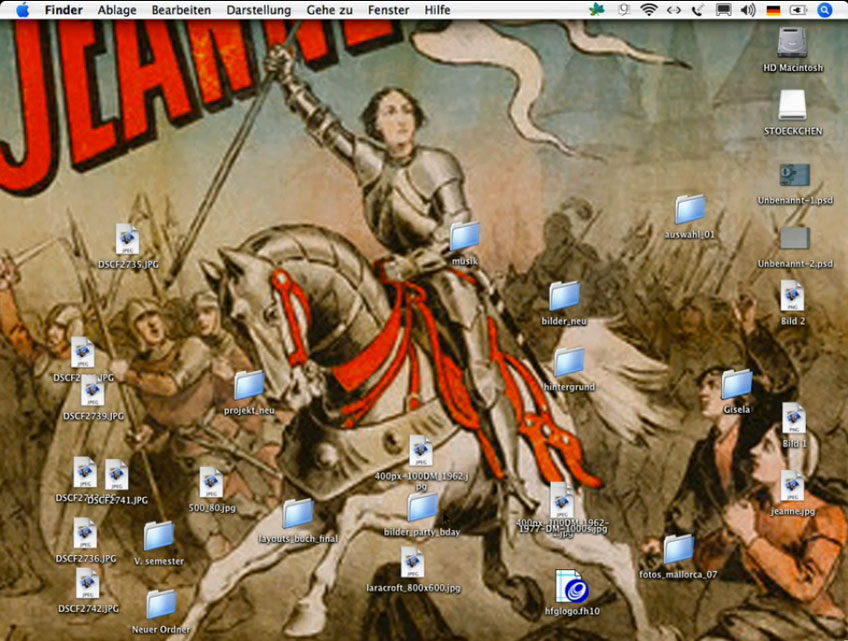The width and height of the screenshot is (848, 641).
Task: Click the Spotlight search magnifier icon
Action: point(825,10)
